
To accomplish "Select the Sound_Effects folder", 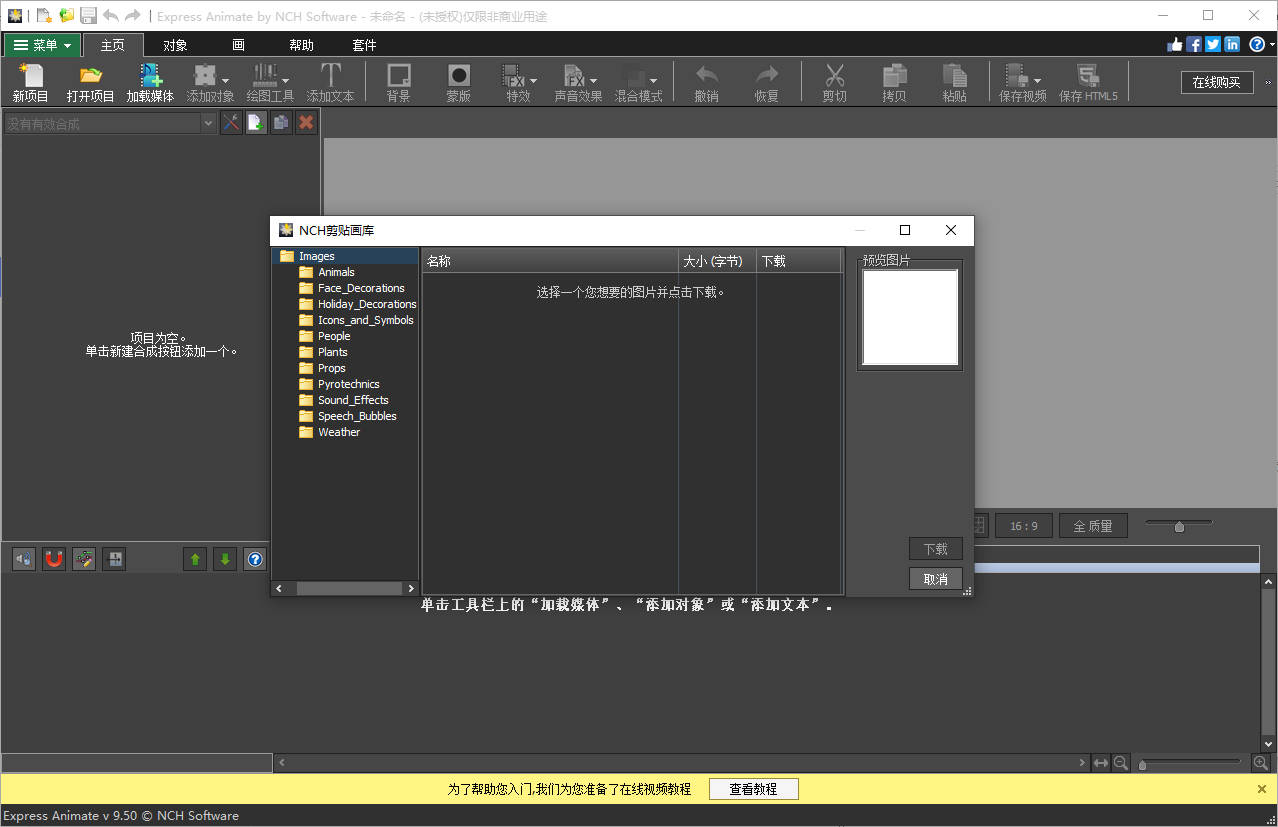I will 353,400.
